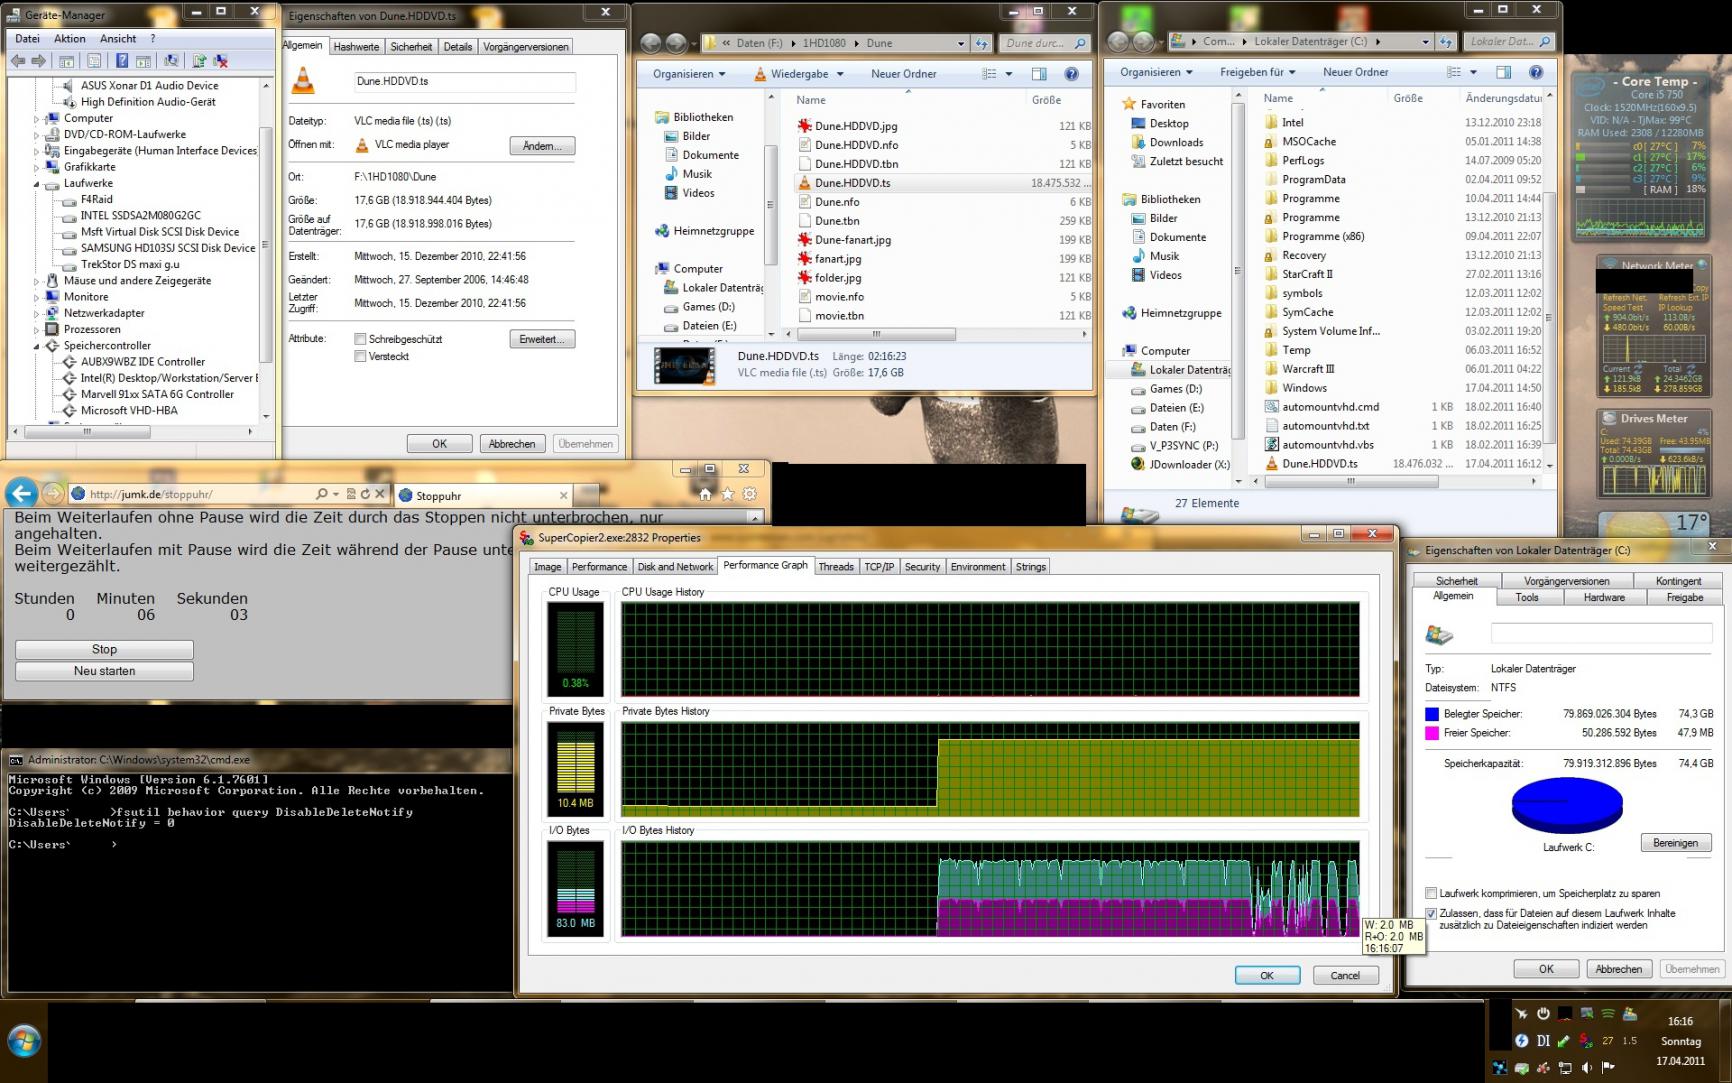Switch to the Threads tab
This screenshot has width=1732, height=1083.
click(836, 567)
